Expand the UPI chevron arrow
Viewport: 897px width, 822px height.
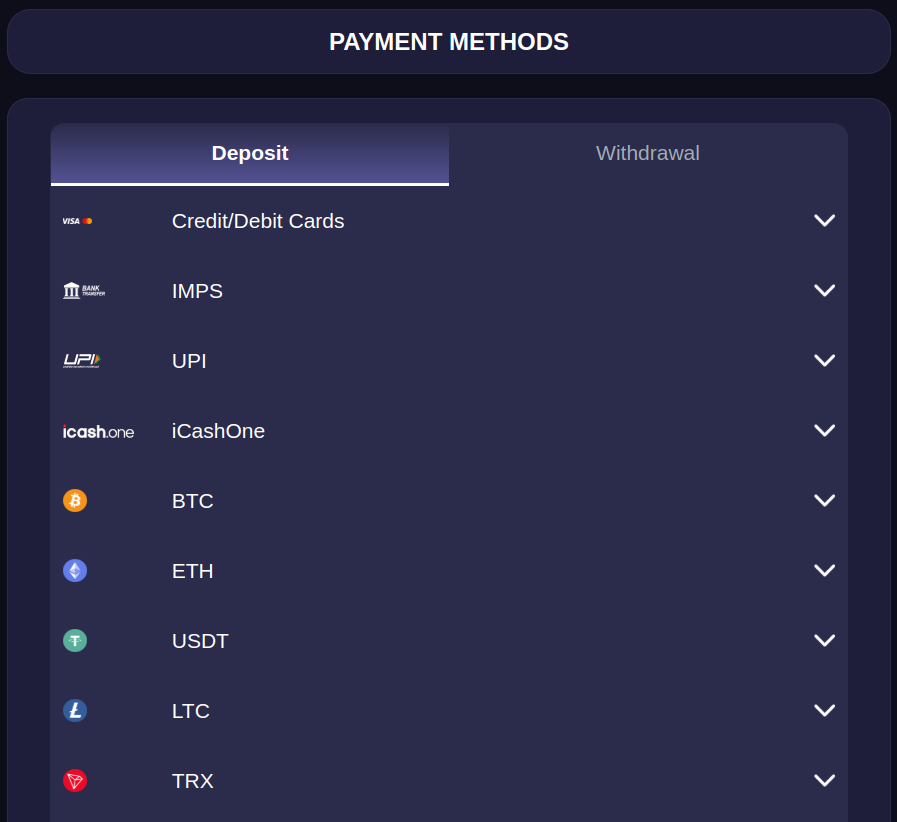[824, 361]
